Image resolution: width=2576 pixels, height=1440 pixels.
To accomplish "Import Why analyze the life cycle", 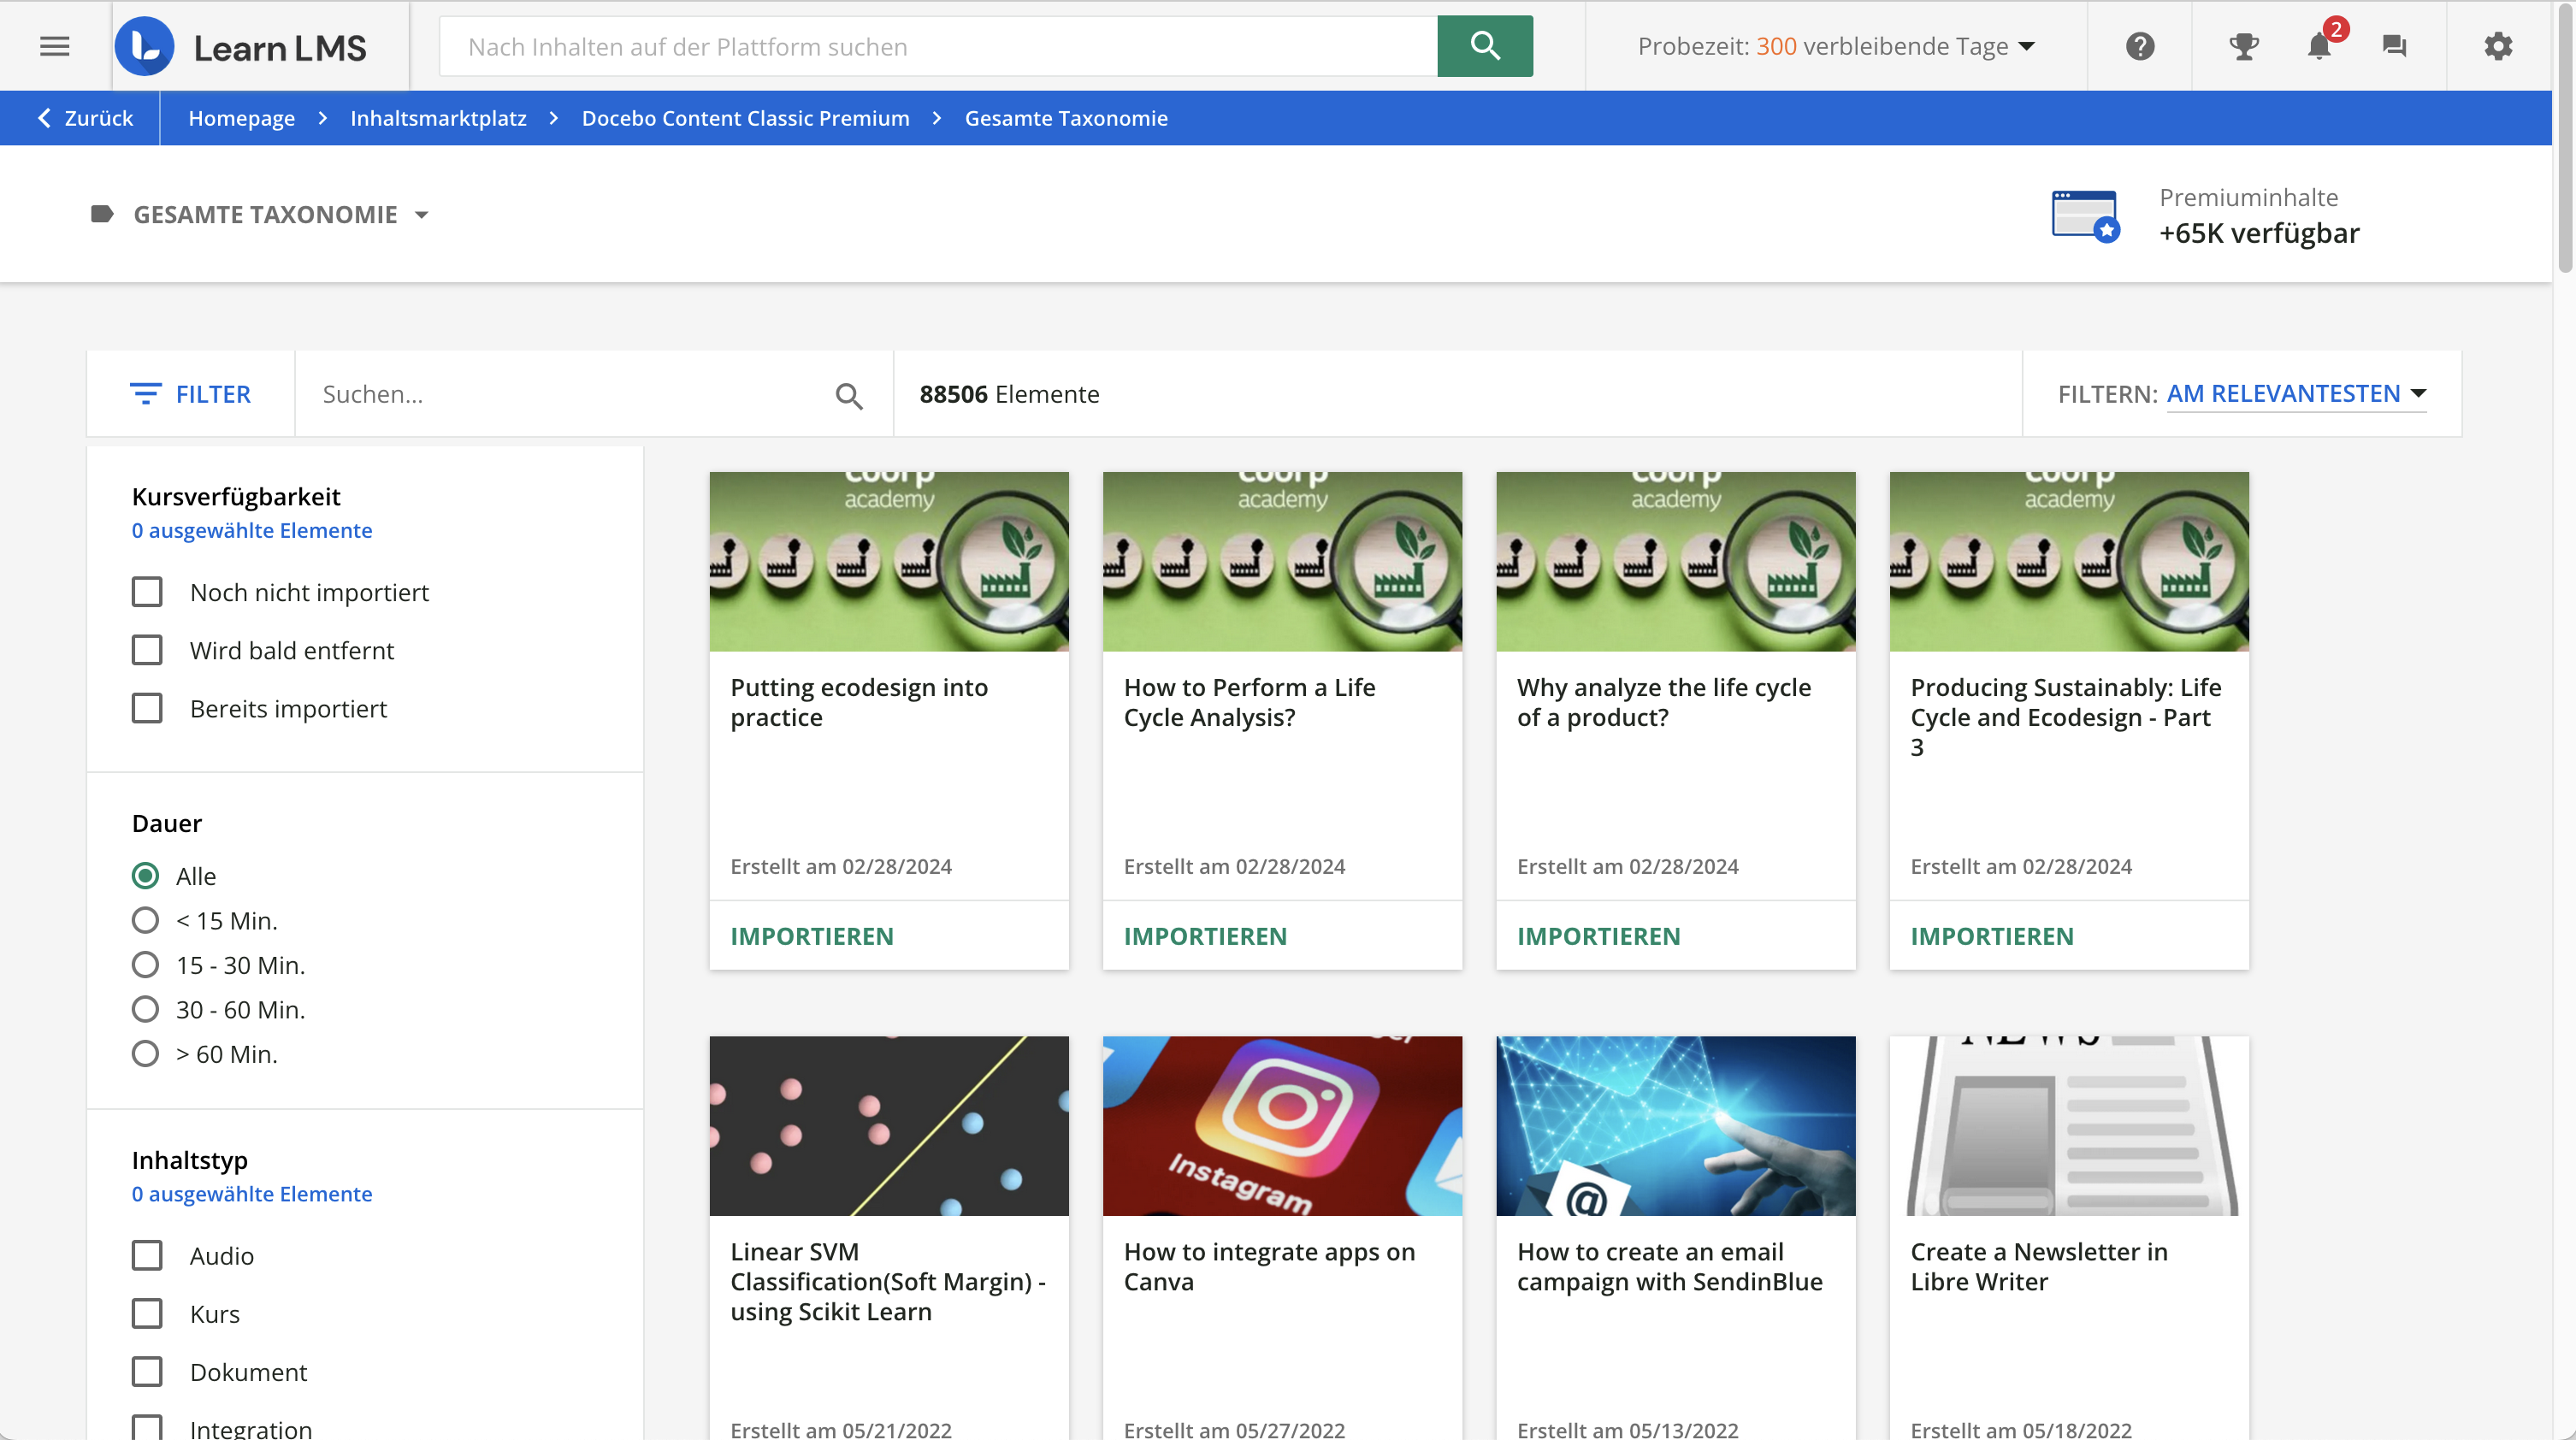I will (x=1599, y=936).
